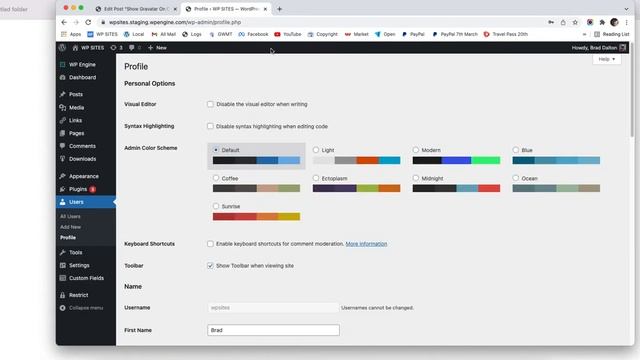
Task: Enable keyboard shortcuts for comment moderation
Action: tap(210, 244)
